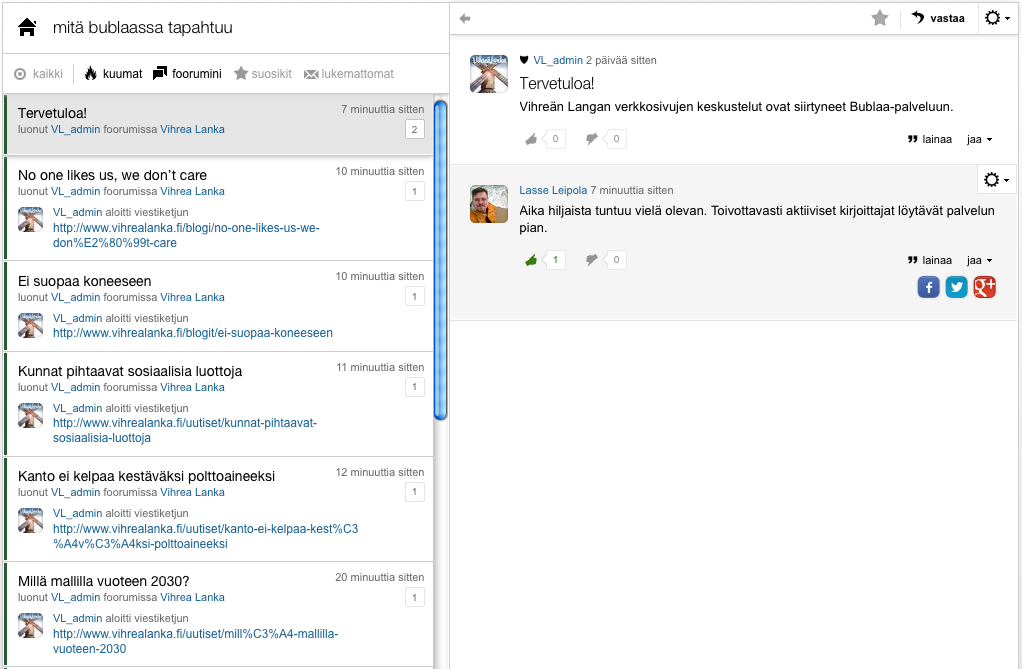The width and height of the screenshot is (1022, 669).
Task: Click the moderator badge icon before VL_admin
Action: pyautogui.click(x=524, y=60)
